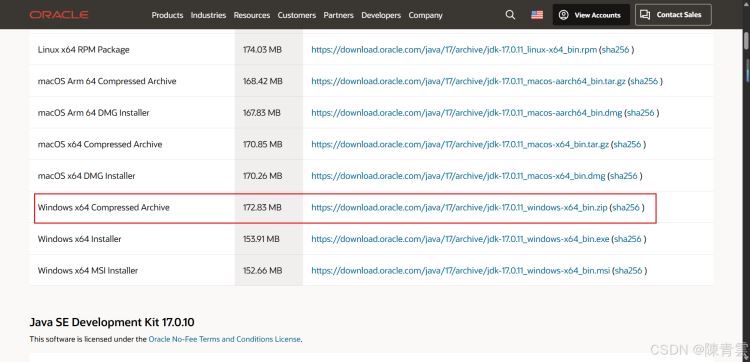Image resolution: width=750 pixels, height=362 pixels.
Task: Click the Oracle logo
Action: pos(58,15)
